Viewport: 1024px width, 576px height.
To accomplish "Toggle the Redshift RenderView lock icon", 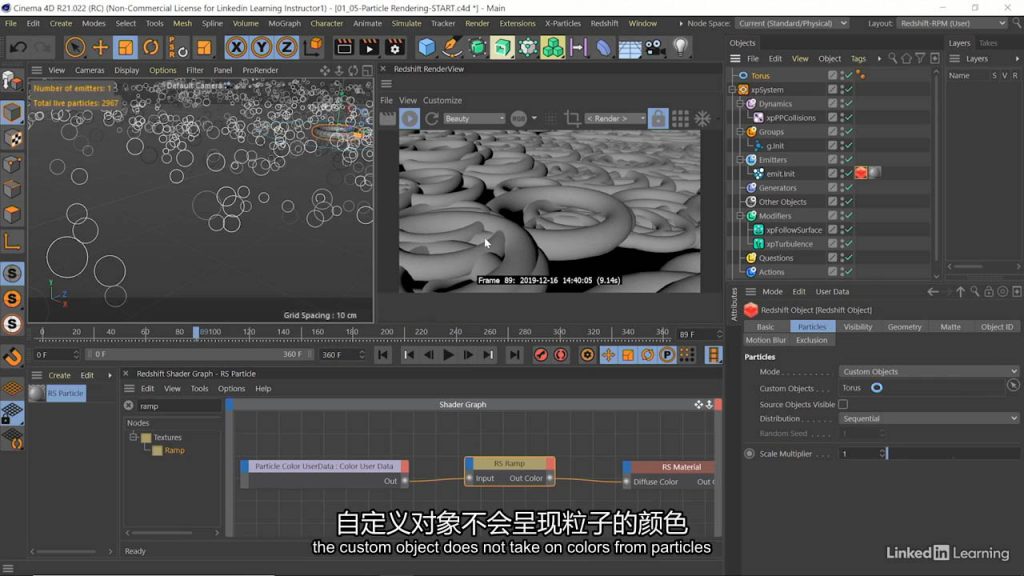I will point(658,118).
